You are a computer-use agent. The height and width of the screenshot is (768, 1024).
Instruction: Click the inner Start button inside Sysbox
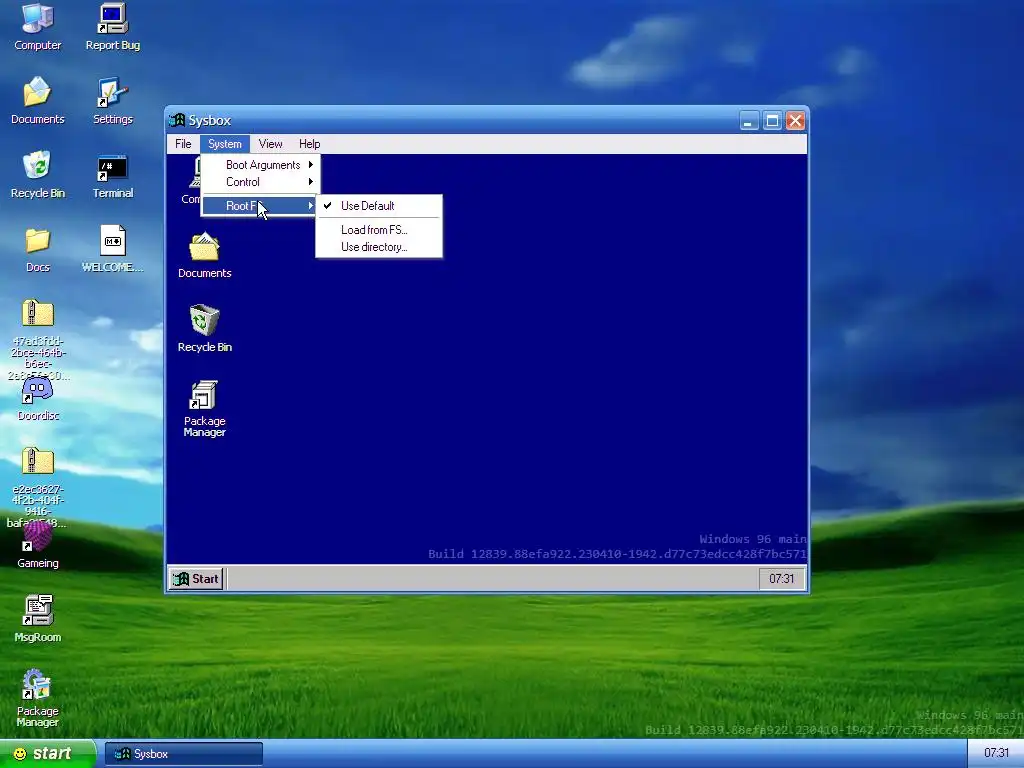[197, 579]
